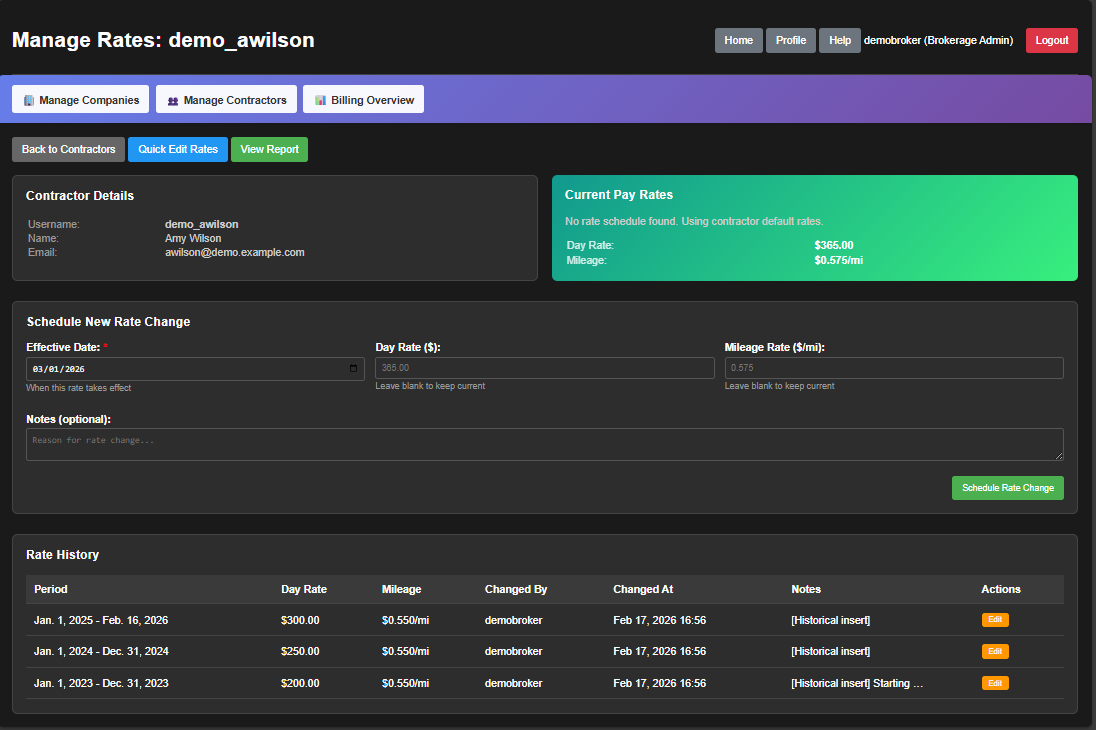Viewport: 1096px width, 730px height.
Task: Submit with Schedule Rate Change button
Action: [x=1007, y=488]
